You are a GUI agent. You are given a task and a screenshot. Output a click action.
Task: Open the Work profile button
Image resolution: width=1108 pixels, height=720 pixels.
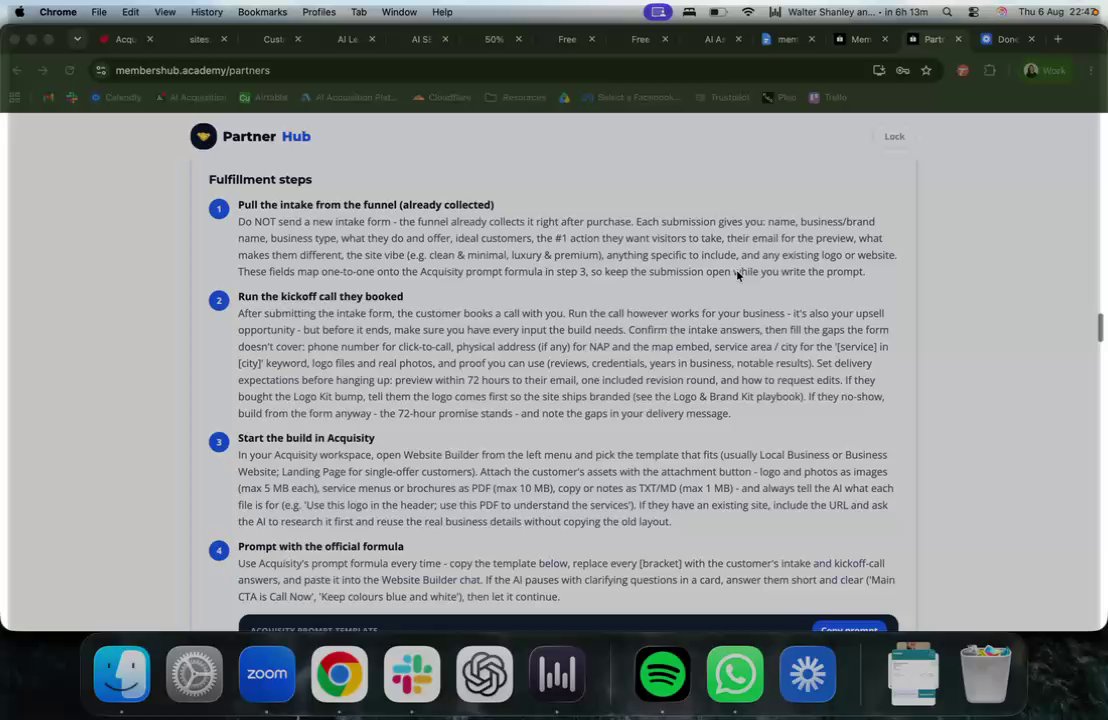click(1045, 70)
